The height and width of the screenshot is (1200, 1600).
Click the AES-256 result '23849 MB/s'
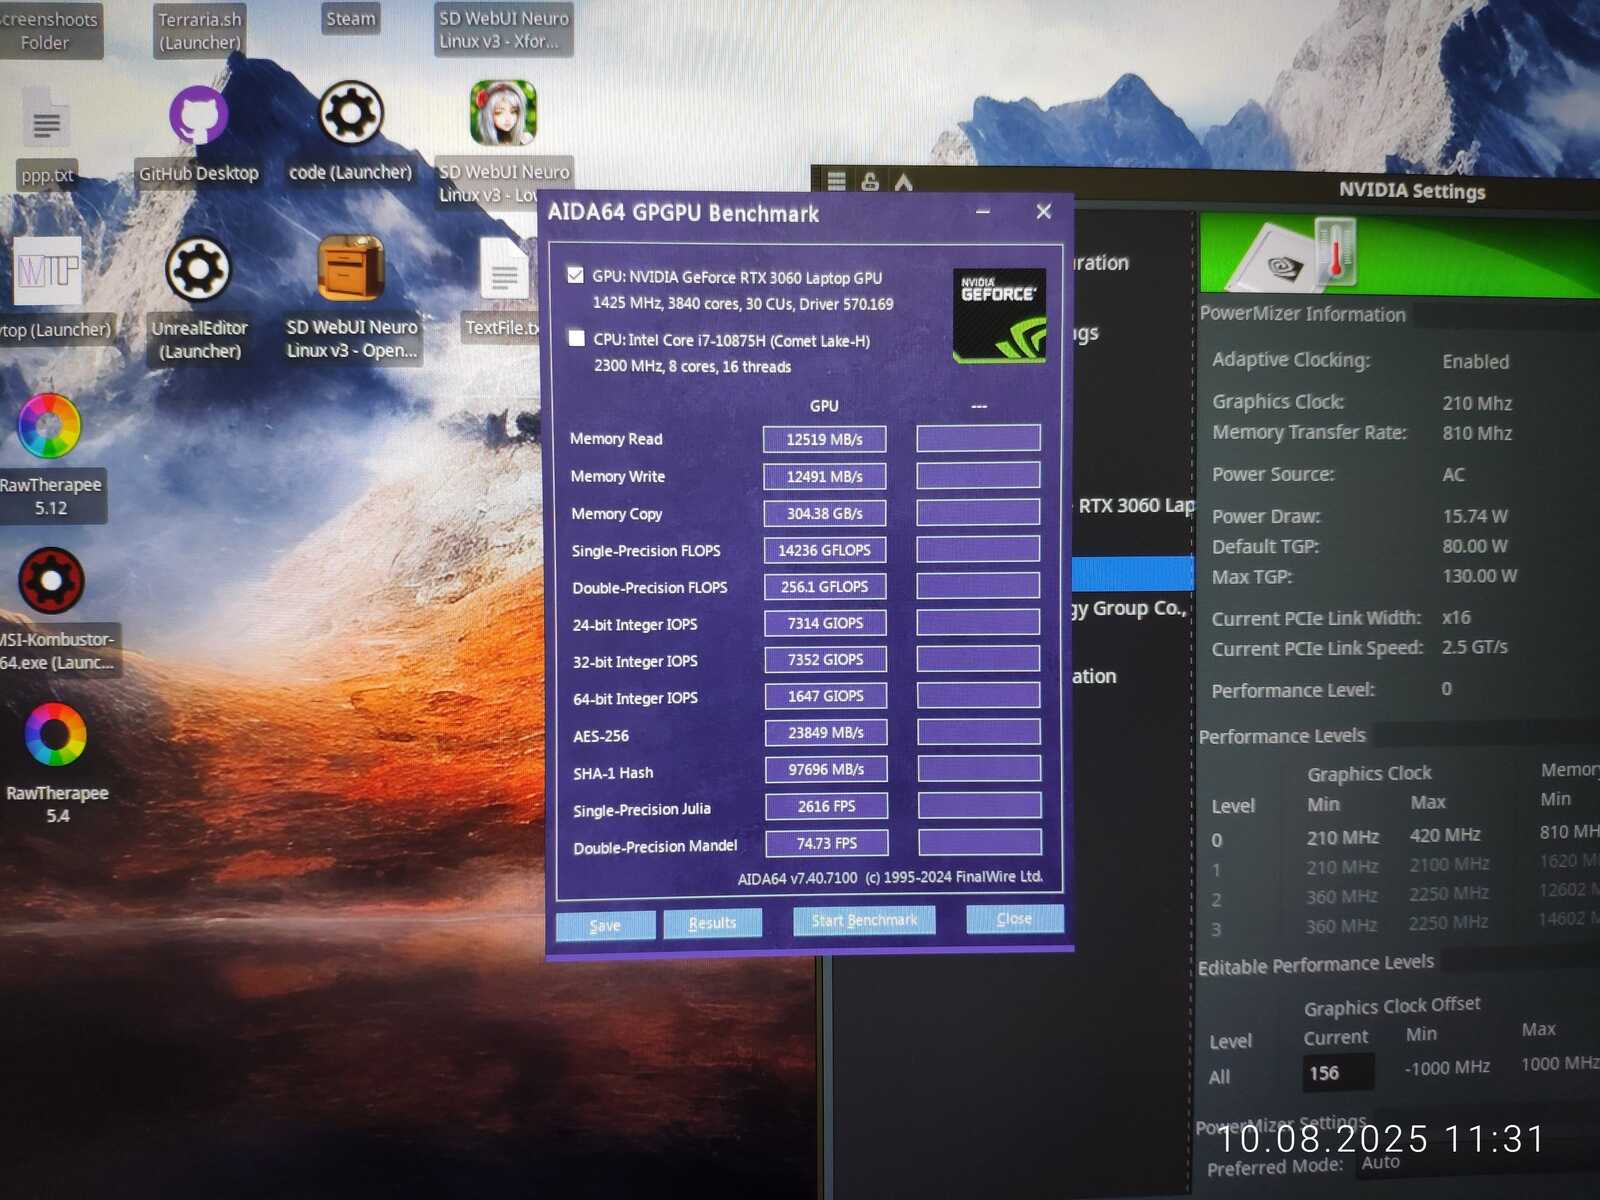tap(826, 733)
